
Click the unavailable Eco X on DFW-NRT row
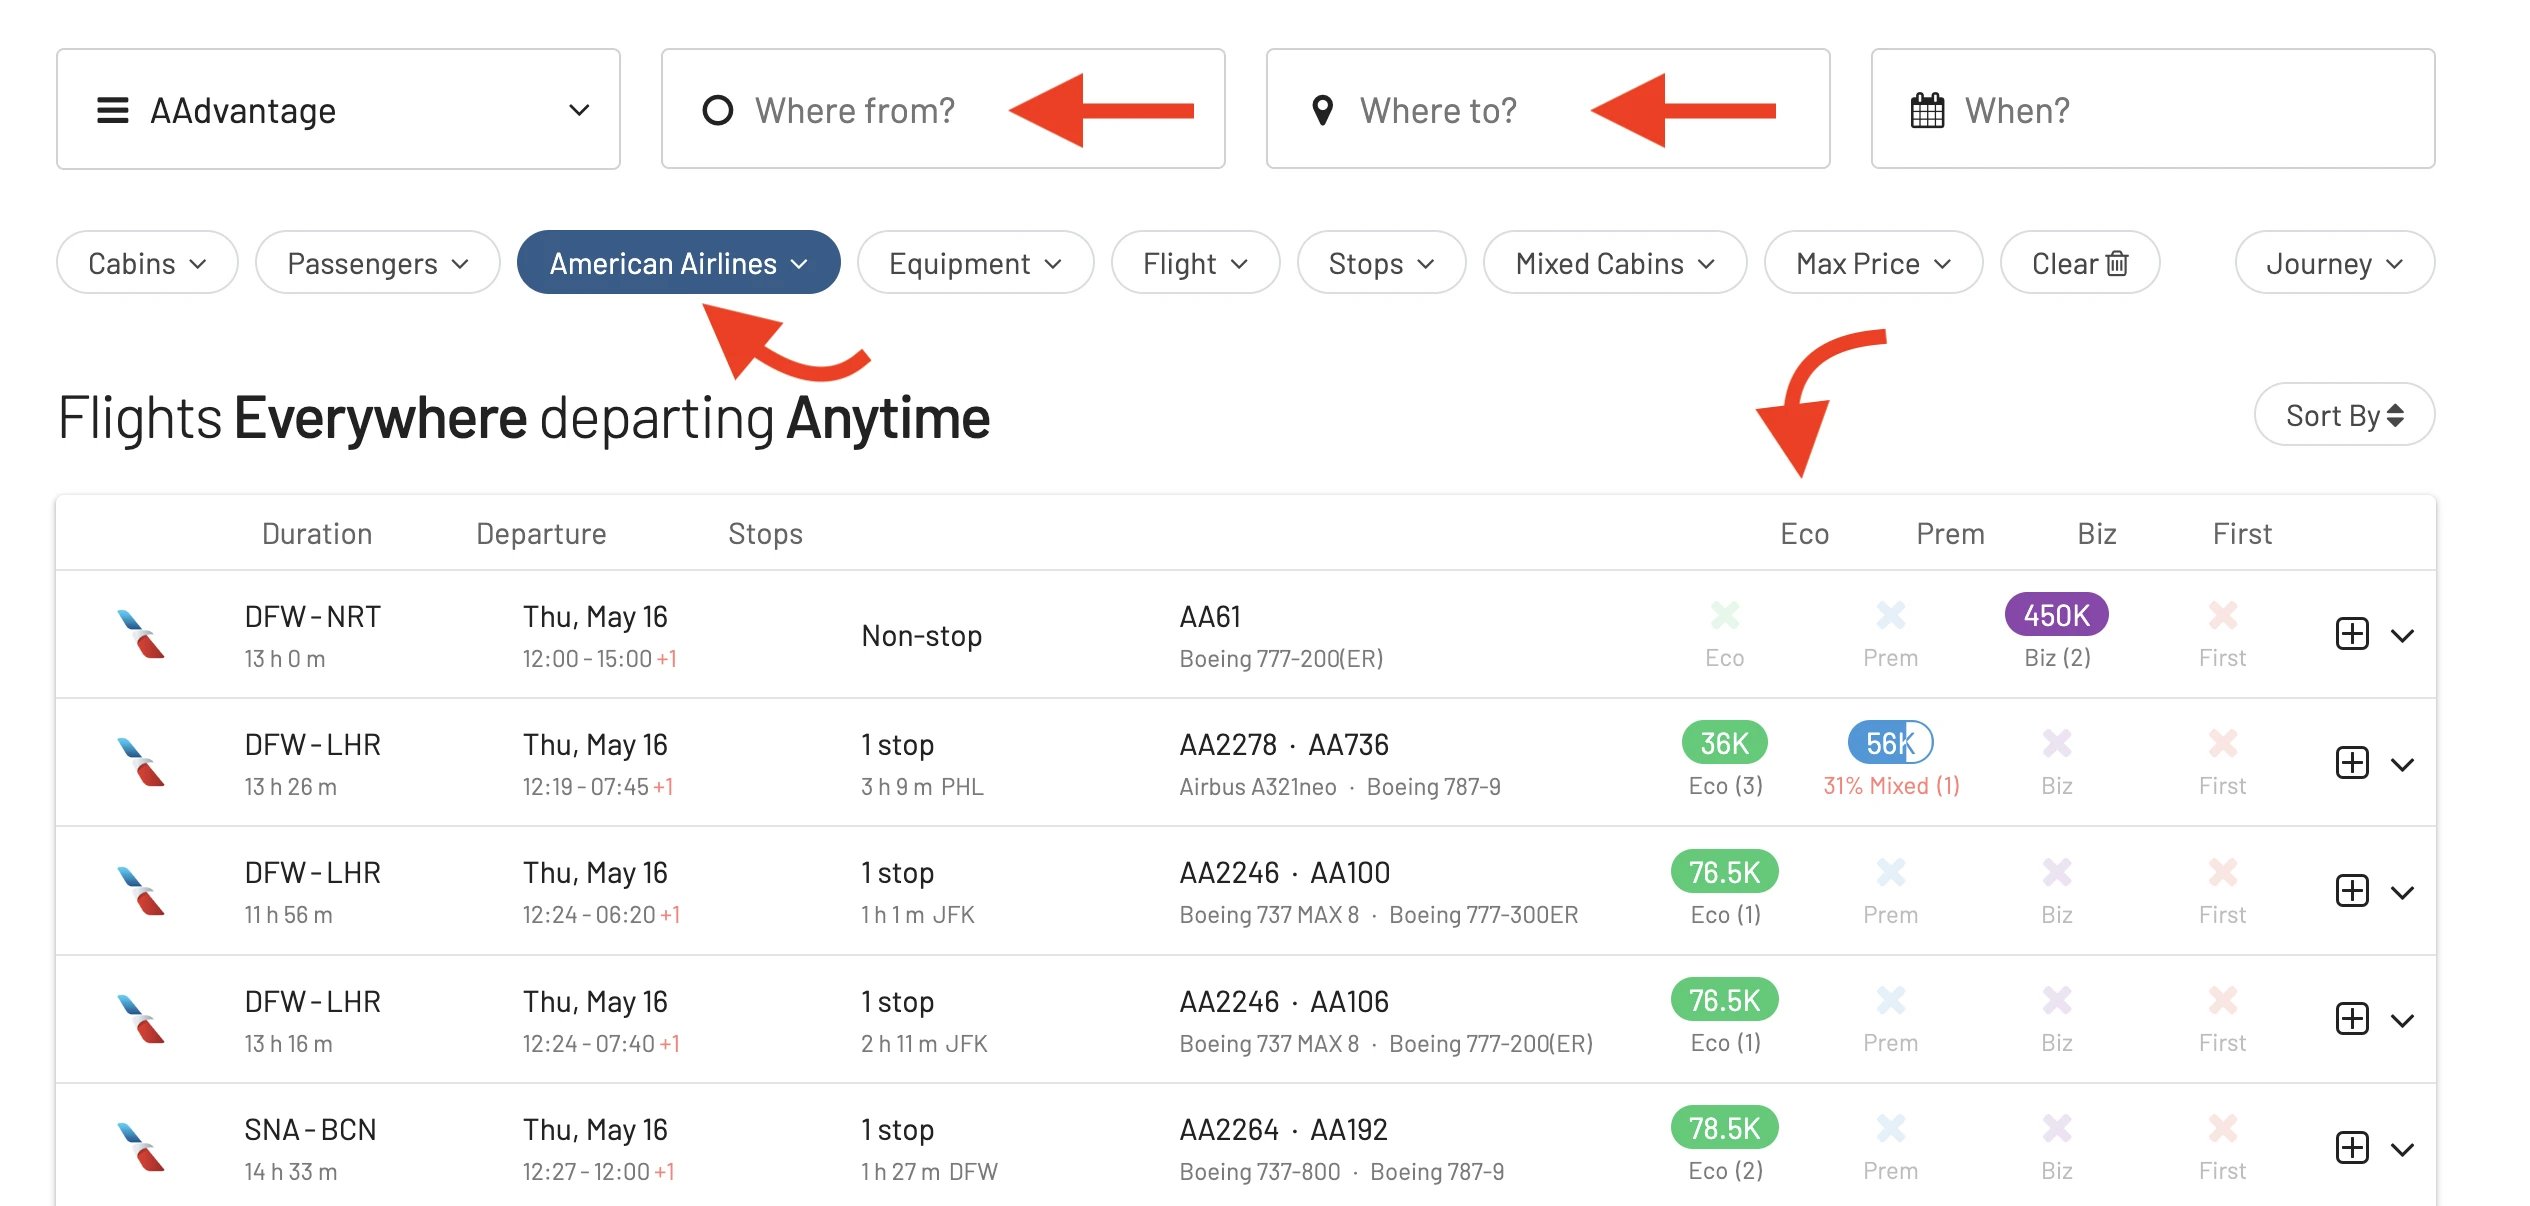click(1725, 614)
